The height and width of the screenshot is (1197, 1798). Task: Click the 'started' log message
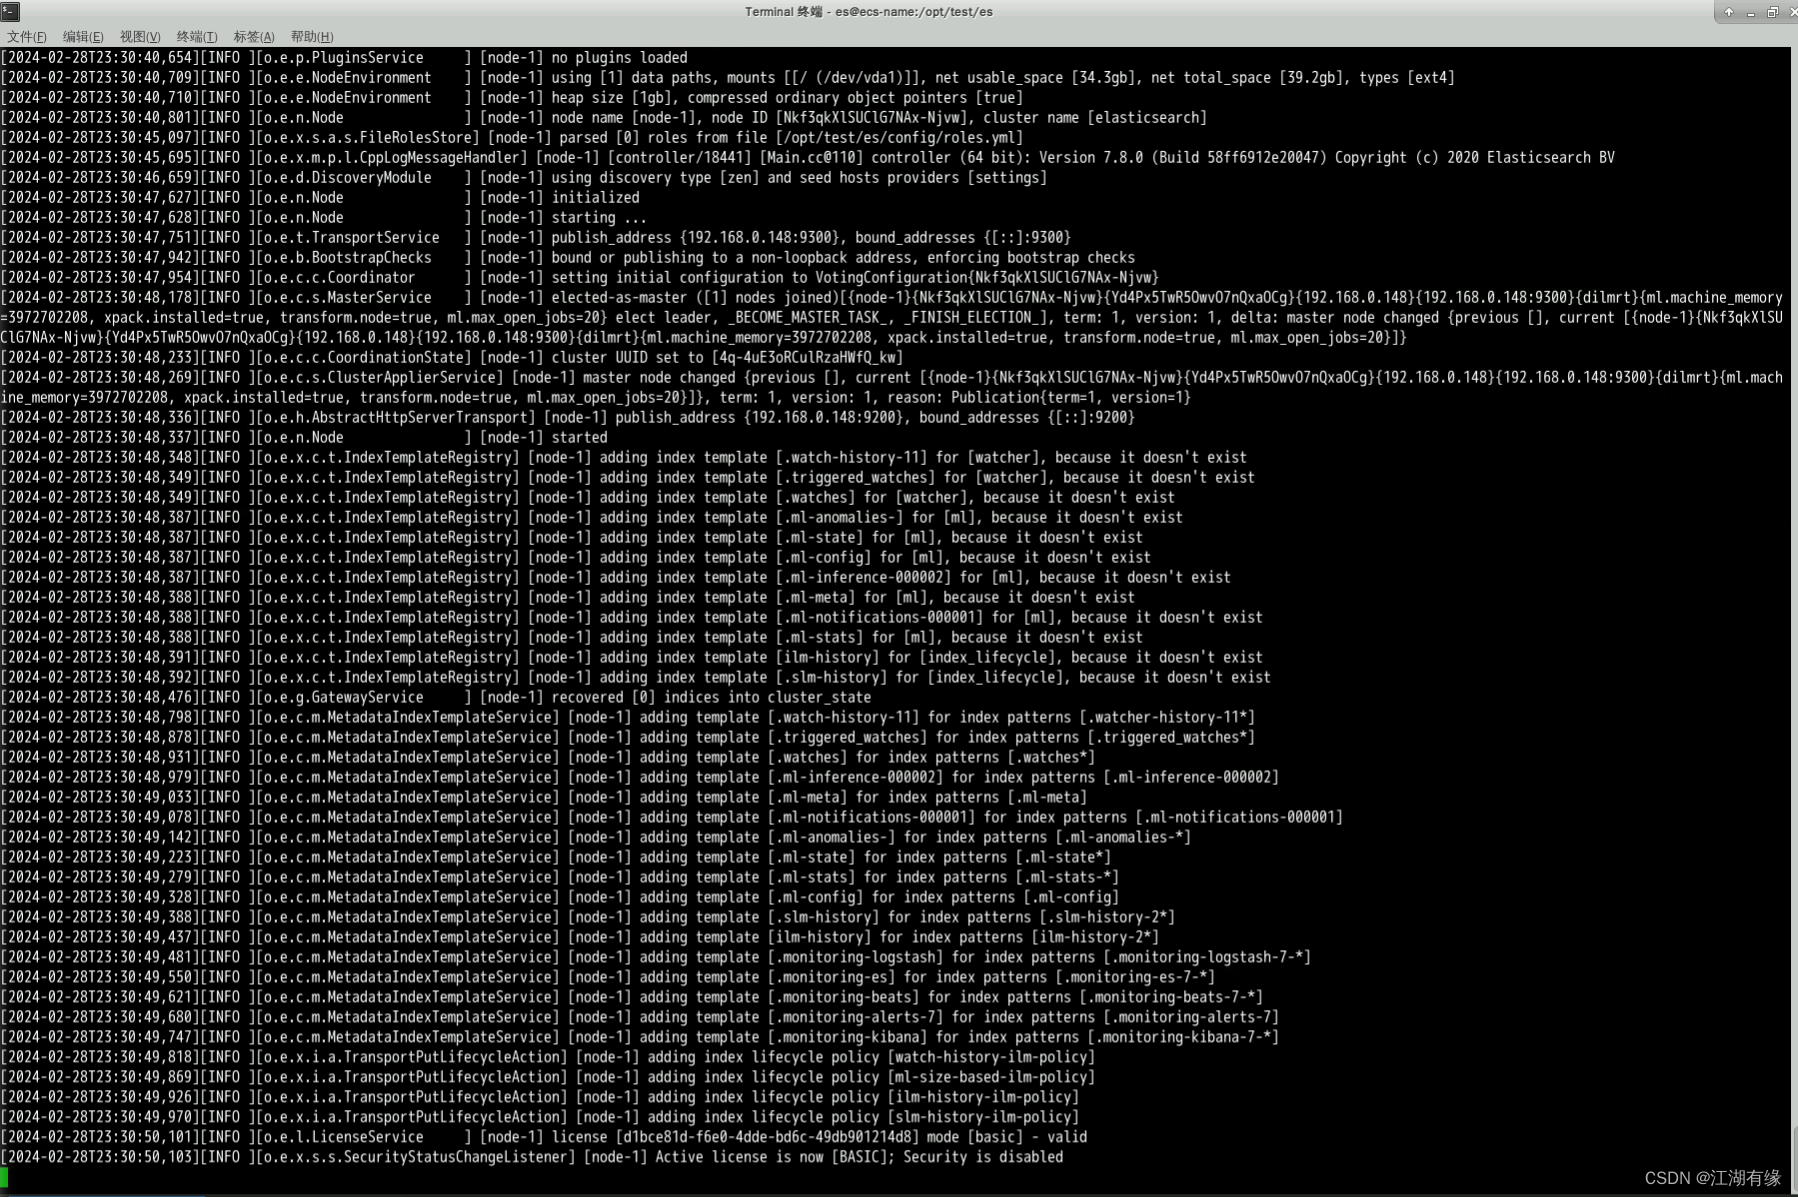[x=579, y=438]
